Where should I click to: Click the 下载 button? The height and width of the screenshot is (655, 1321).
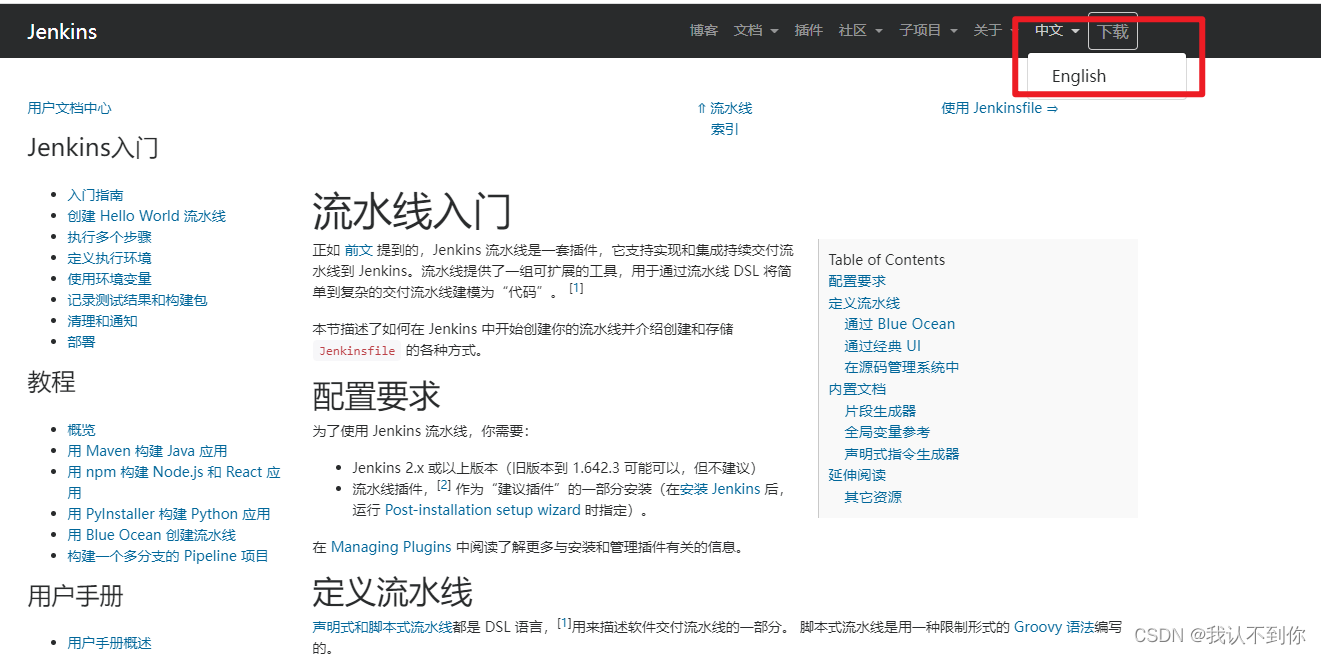1112,30
